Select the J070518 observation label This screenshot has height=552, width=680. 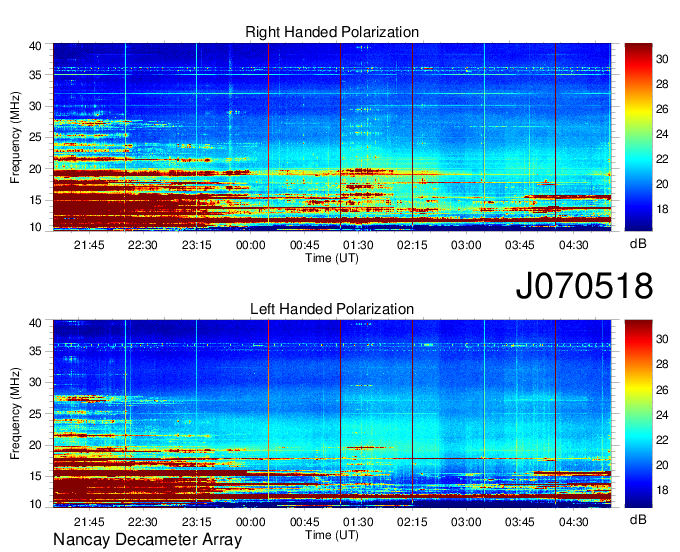click(x=584, y=286)
